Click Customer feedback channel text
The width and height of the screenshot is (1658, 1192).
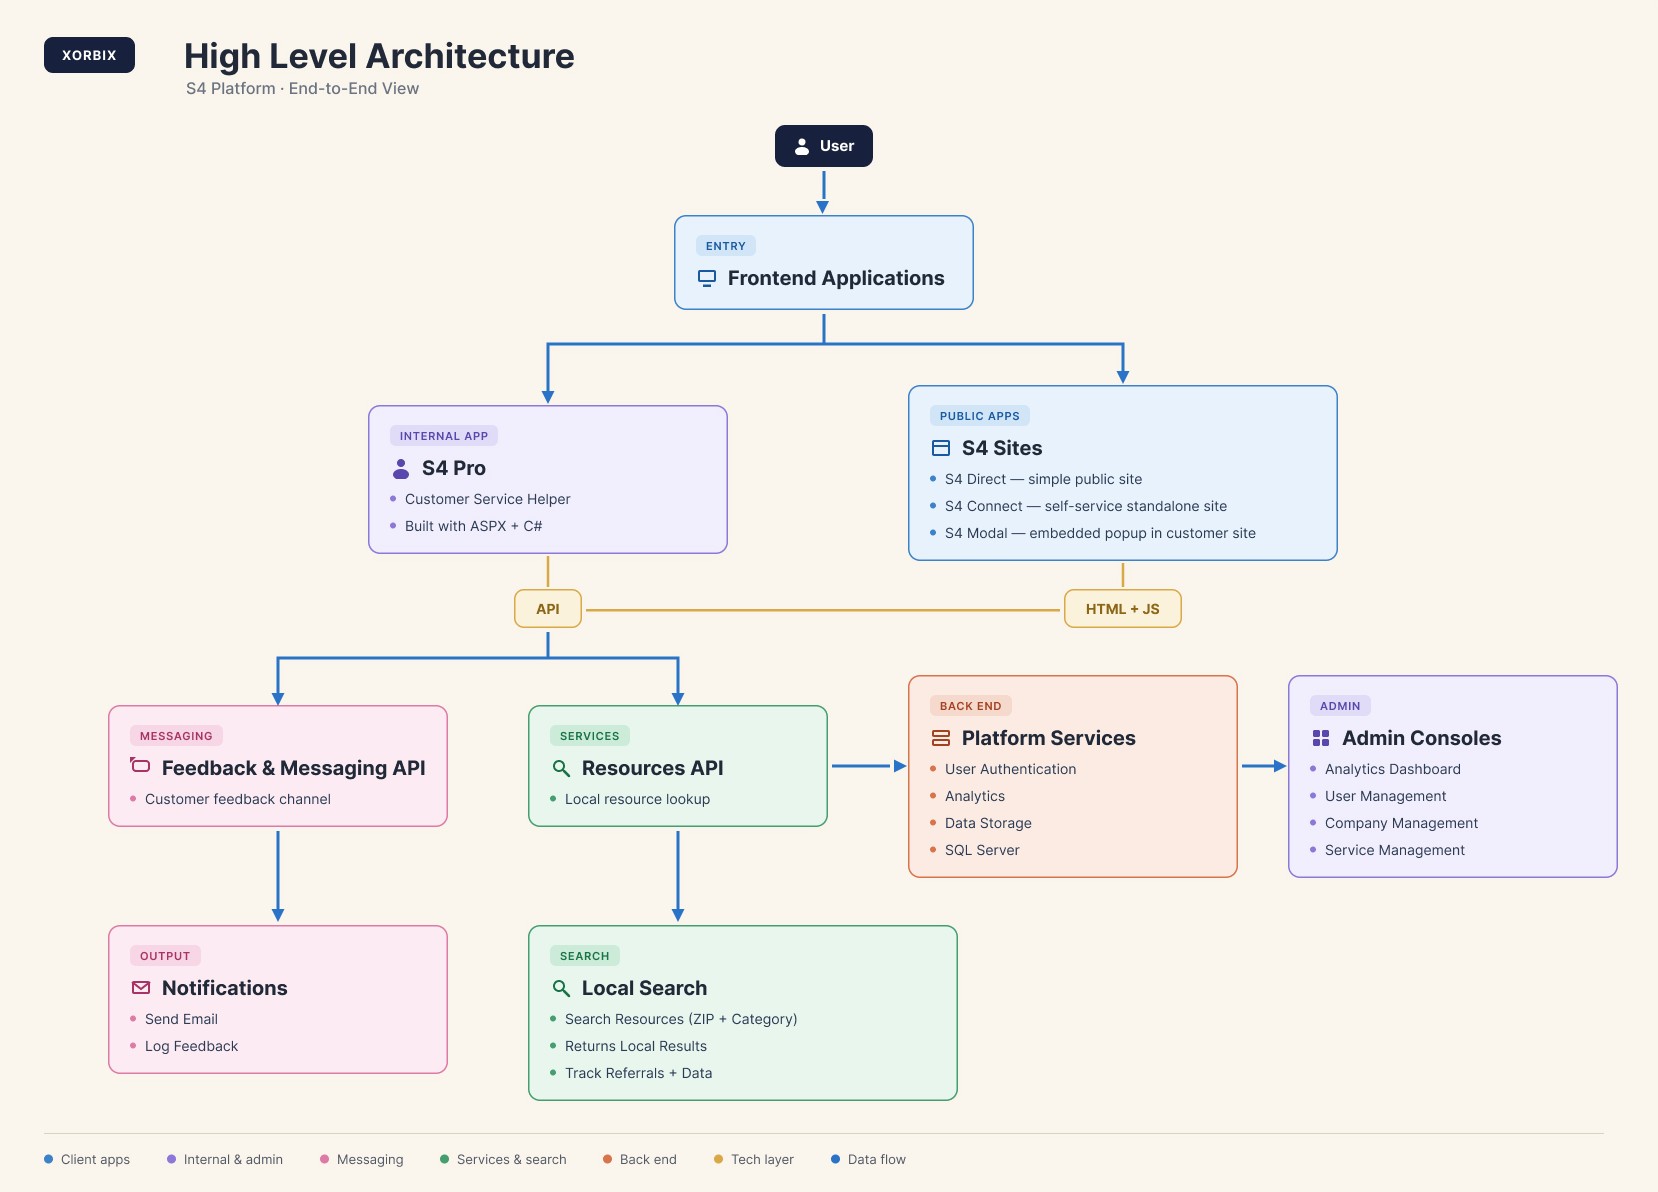coord(238,799)
